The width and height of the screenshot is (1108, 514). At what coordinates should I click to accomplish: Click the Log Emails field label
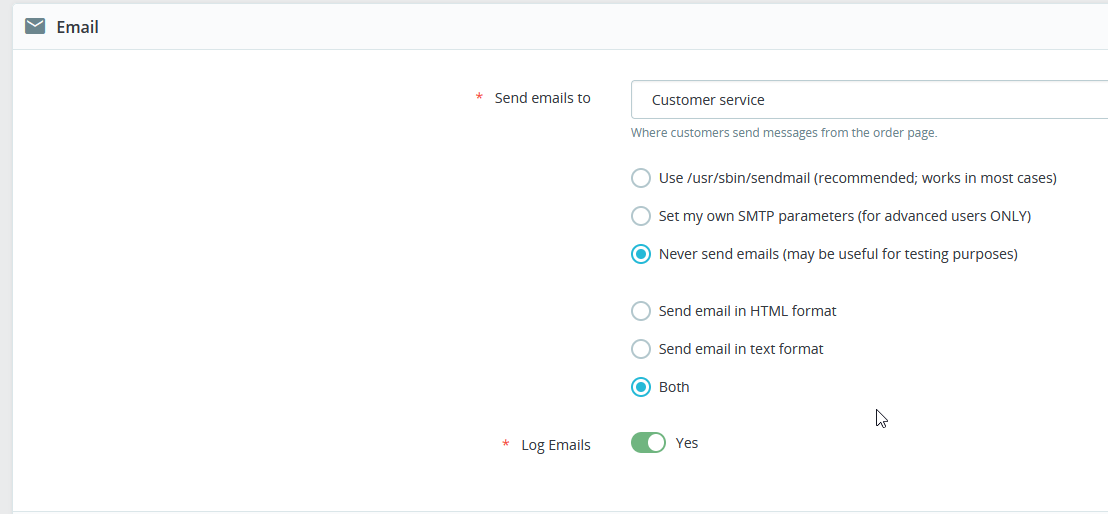click(556, 445)
